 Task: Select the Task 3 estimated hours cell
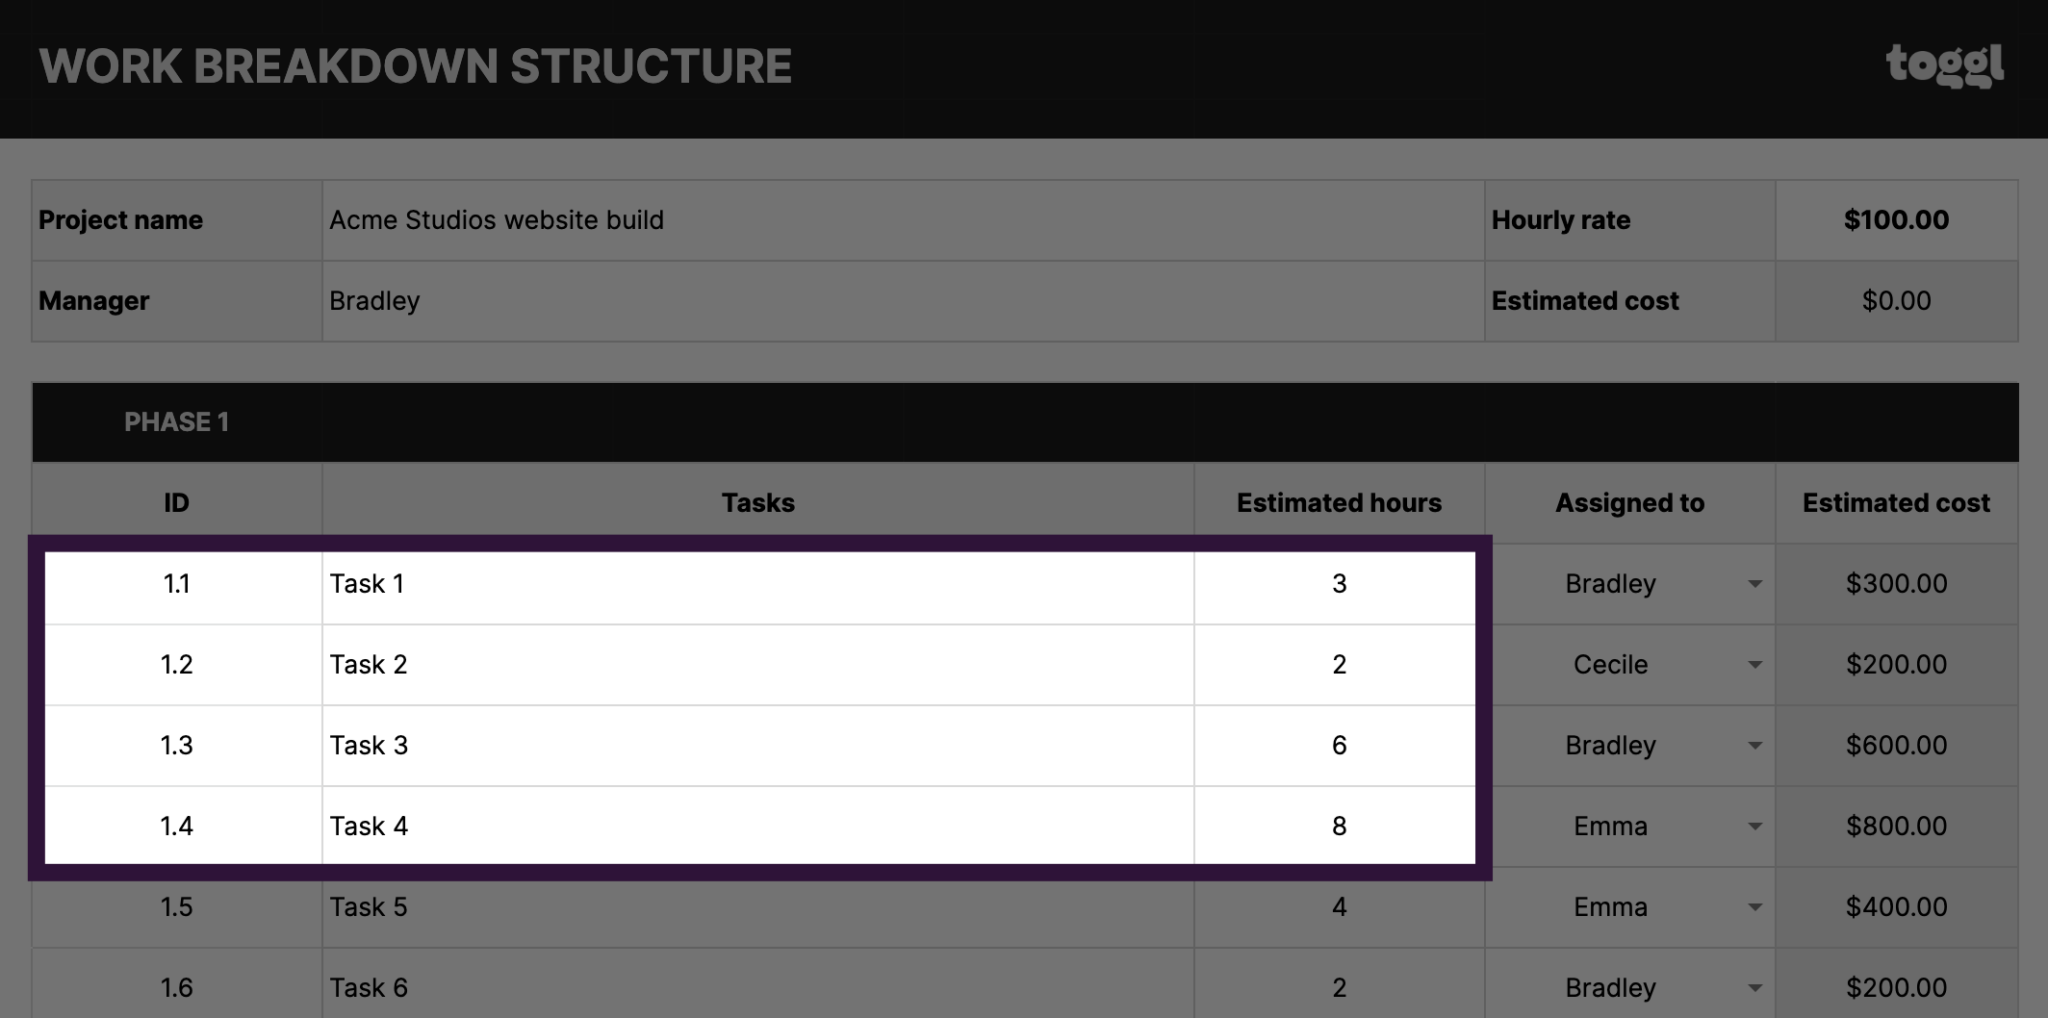[x=1338, y=746]
